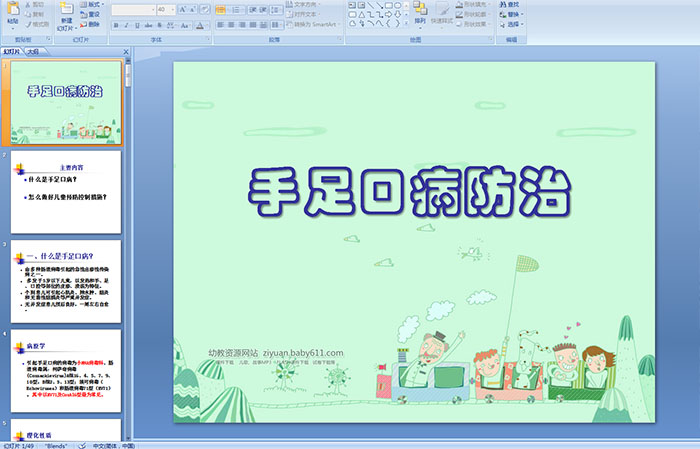700x449 pixels.
Task: Toggle Italic formatting
Action: (x=127, y=25)
